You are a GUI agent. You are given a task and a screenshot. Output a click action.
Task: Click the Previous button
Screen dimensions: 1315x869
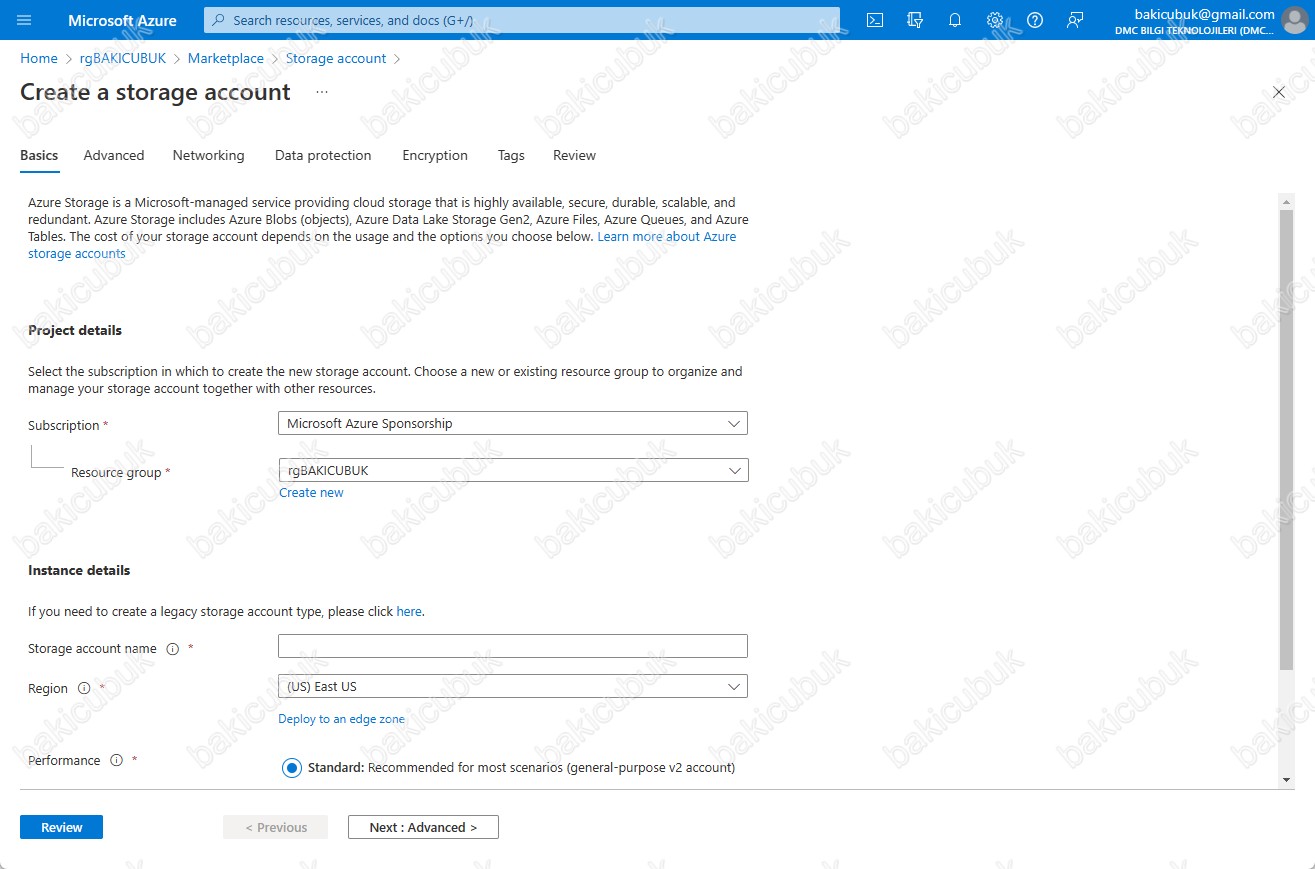[x=276, y=827]
